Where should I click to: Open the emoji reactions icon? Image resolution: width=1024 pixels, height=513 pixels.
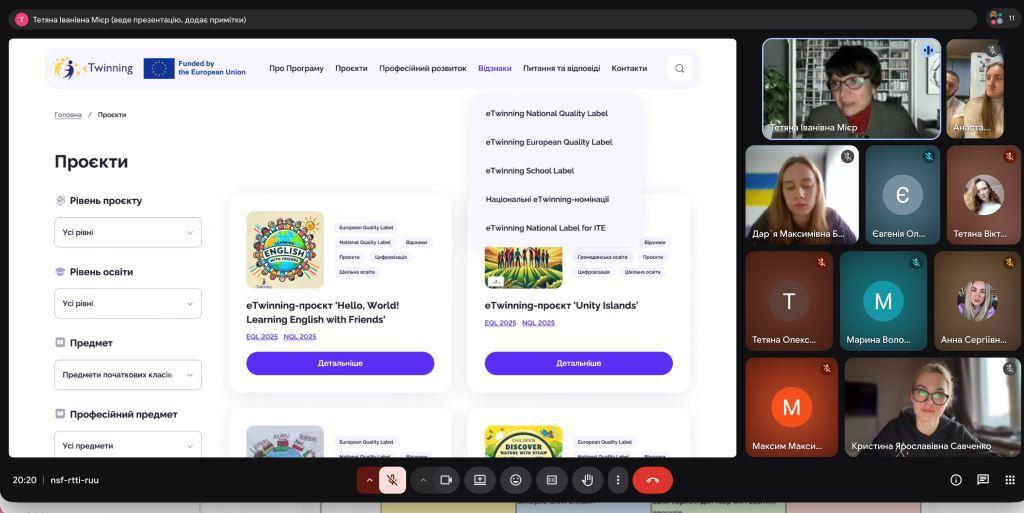[516, 480]
